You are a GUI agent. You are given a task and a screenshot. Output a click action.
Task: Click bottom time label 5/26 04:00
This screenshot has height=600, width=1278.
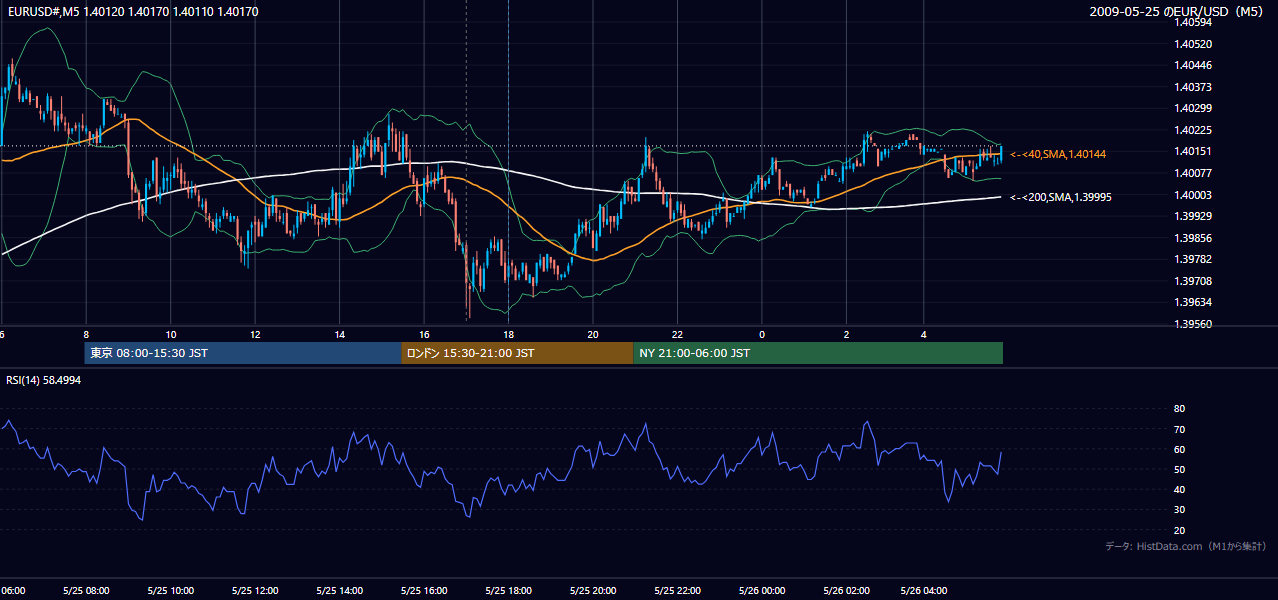pos(923,590)
